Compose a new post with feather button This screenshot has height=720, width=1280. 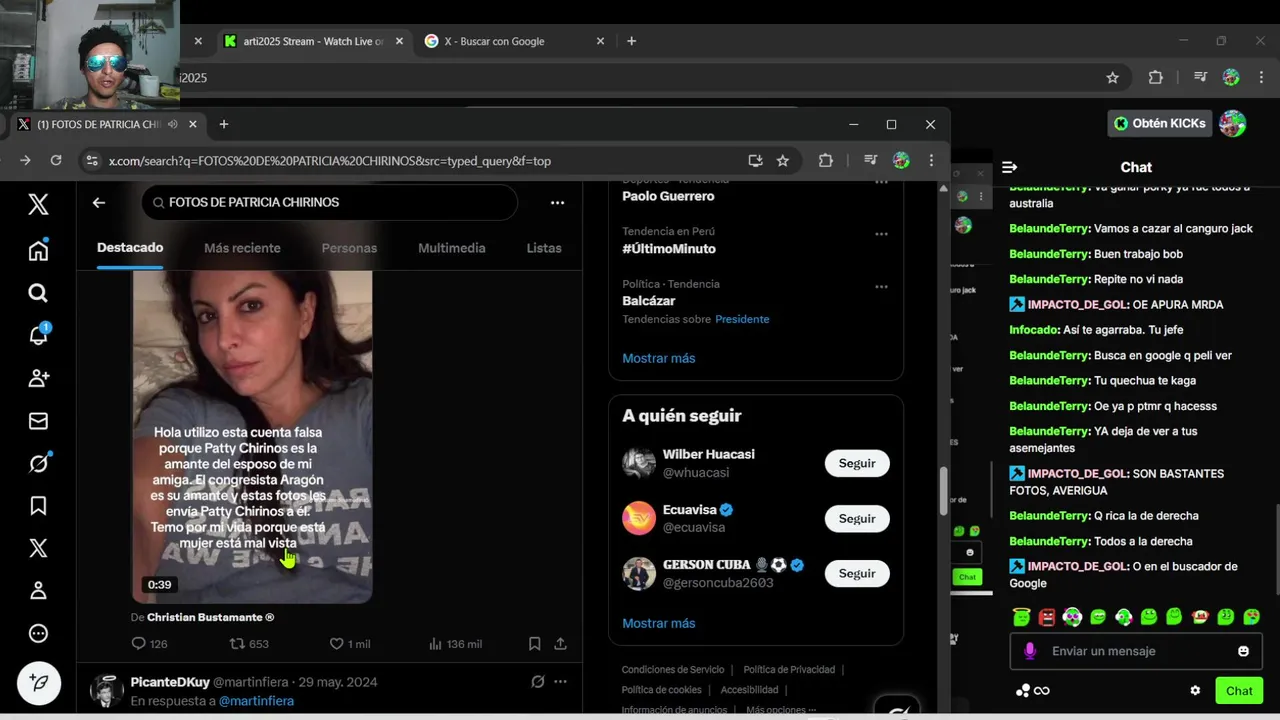coord(38,683)
